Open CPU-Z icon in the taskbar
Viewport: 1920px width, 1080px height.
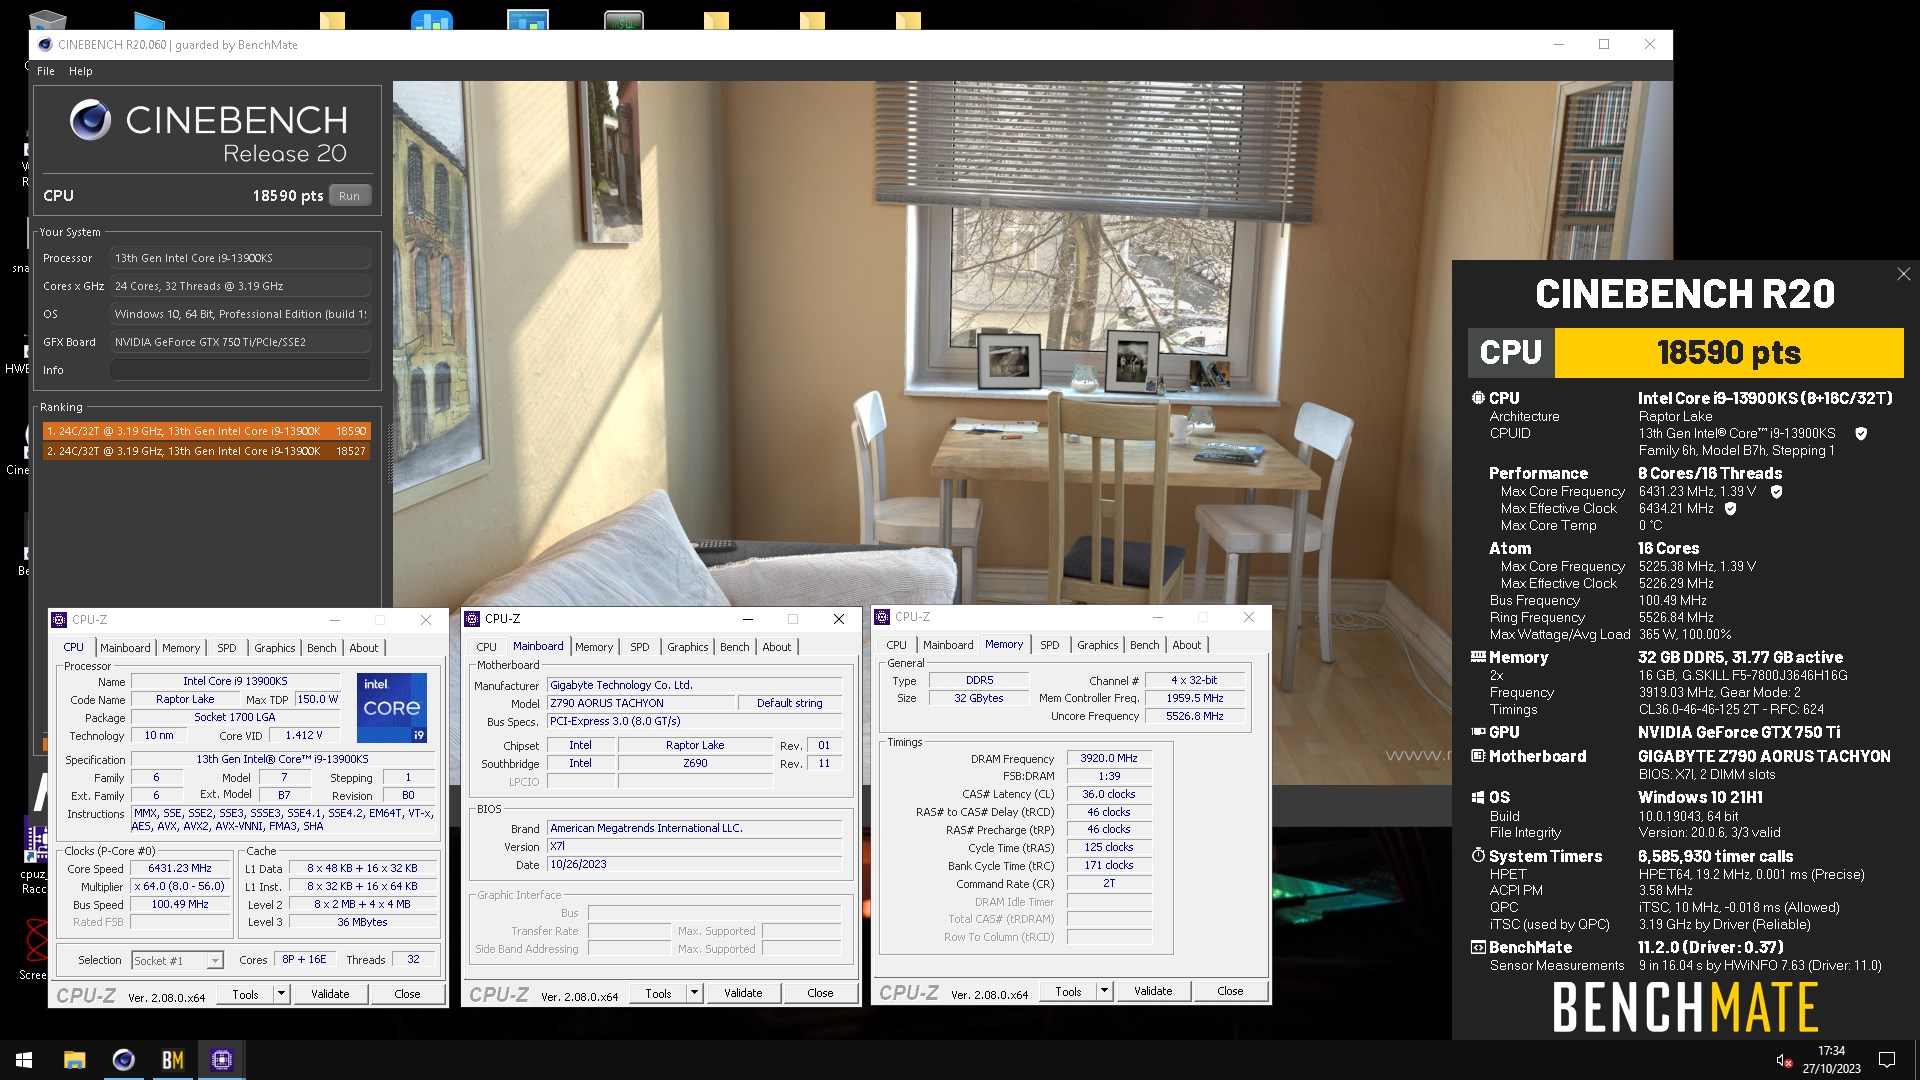coord(222,1060)
